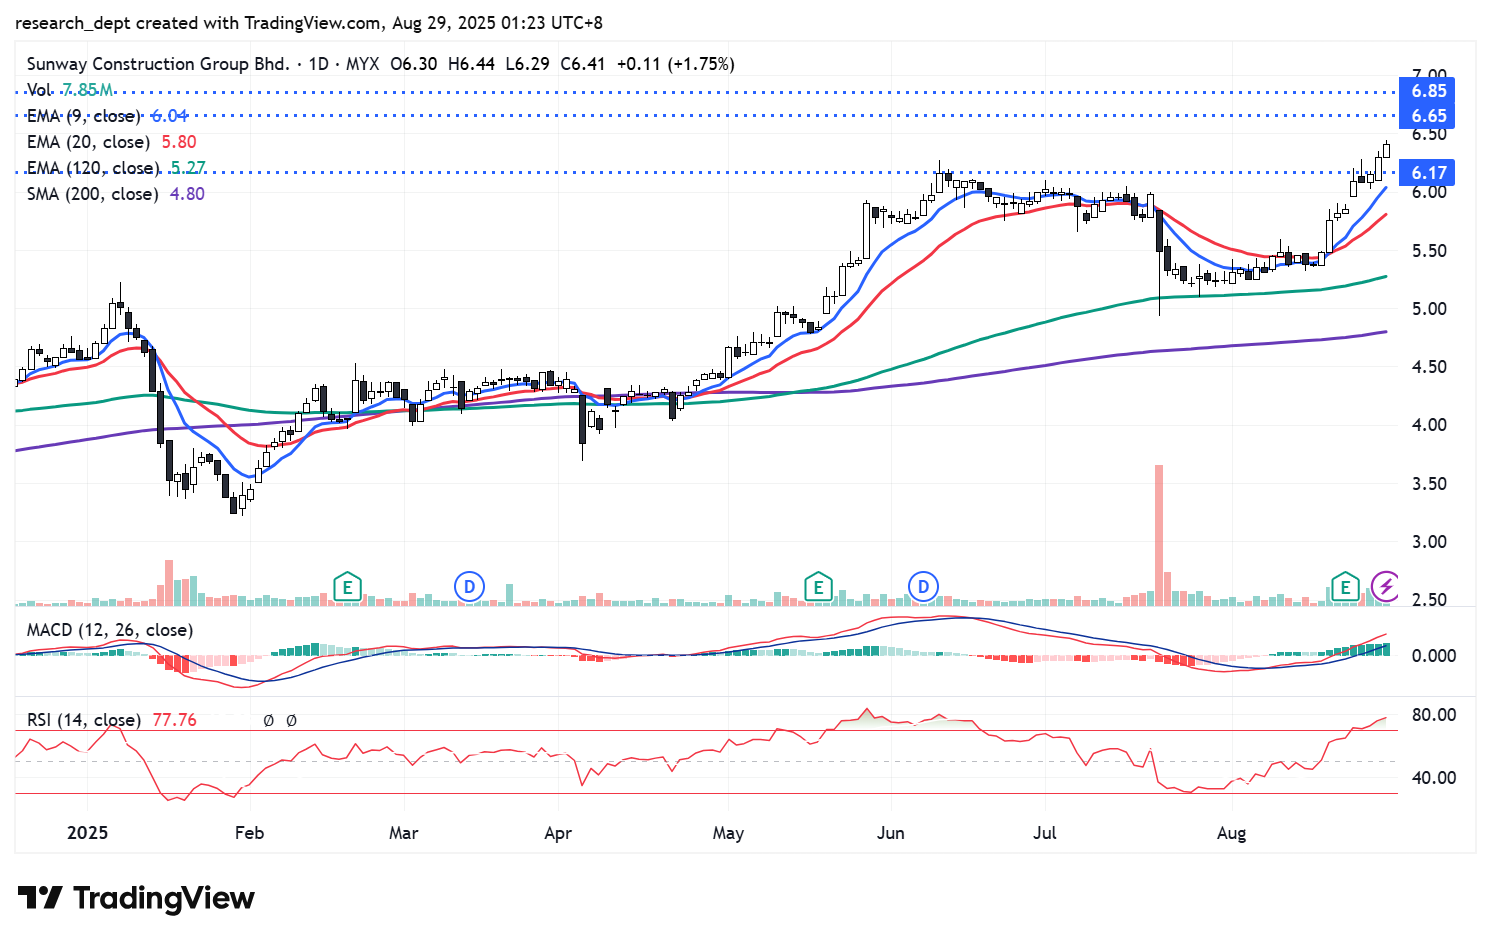Screen dimensions: 1491x943
Task: Click the earnings 'E' marker in late February
Action: coord(347,587)
